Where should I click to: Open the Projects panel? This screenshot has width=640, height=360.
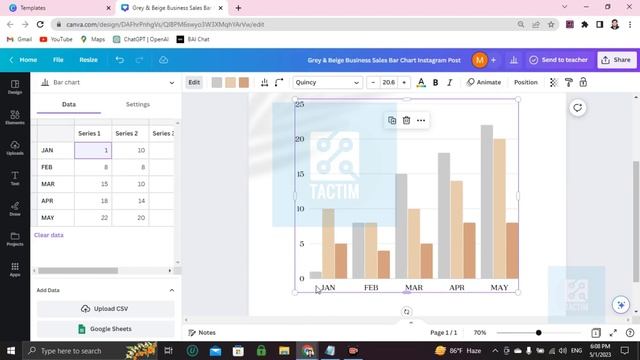click(x=15, y=239)
